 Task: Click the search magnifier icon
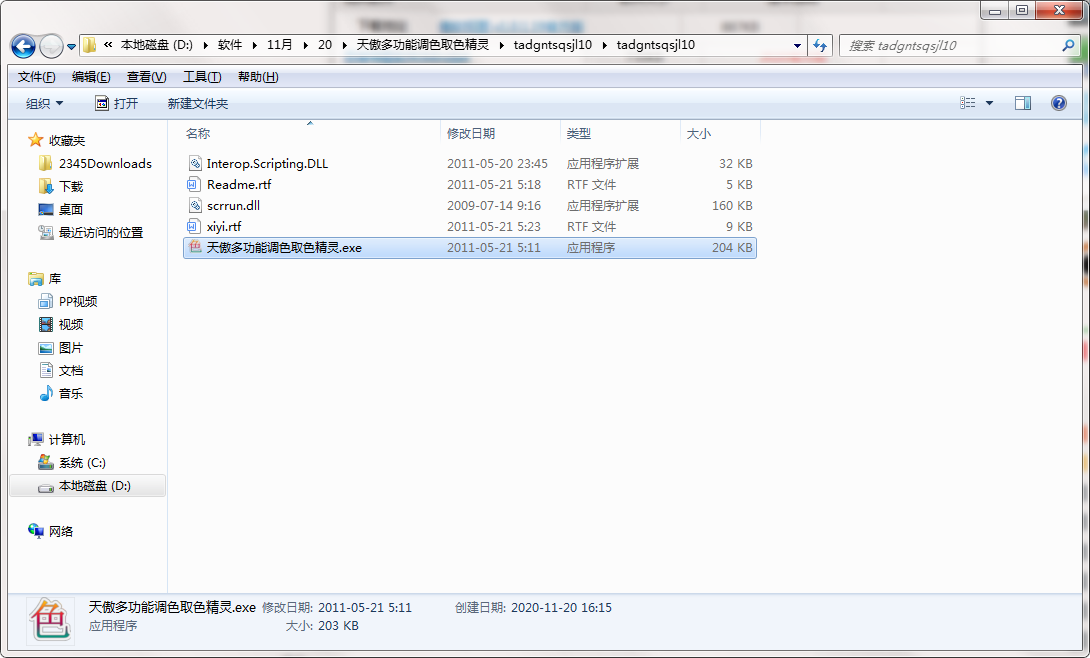1068,46
